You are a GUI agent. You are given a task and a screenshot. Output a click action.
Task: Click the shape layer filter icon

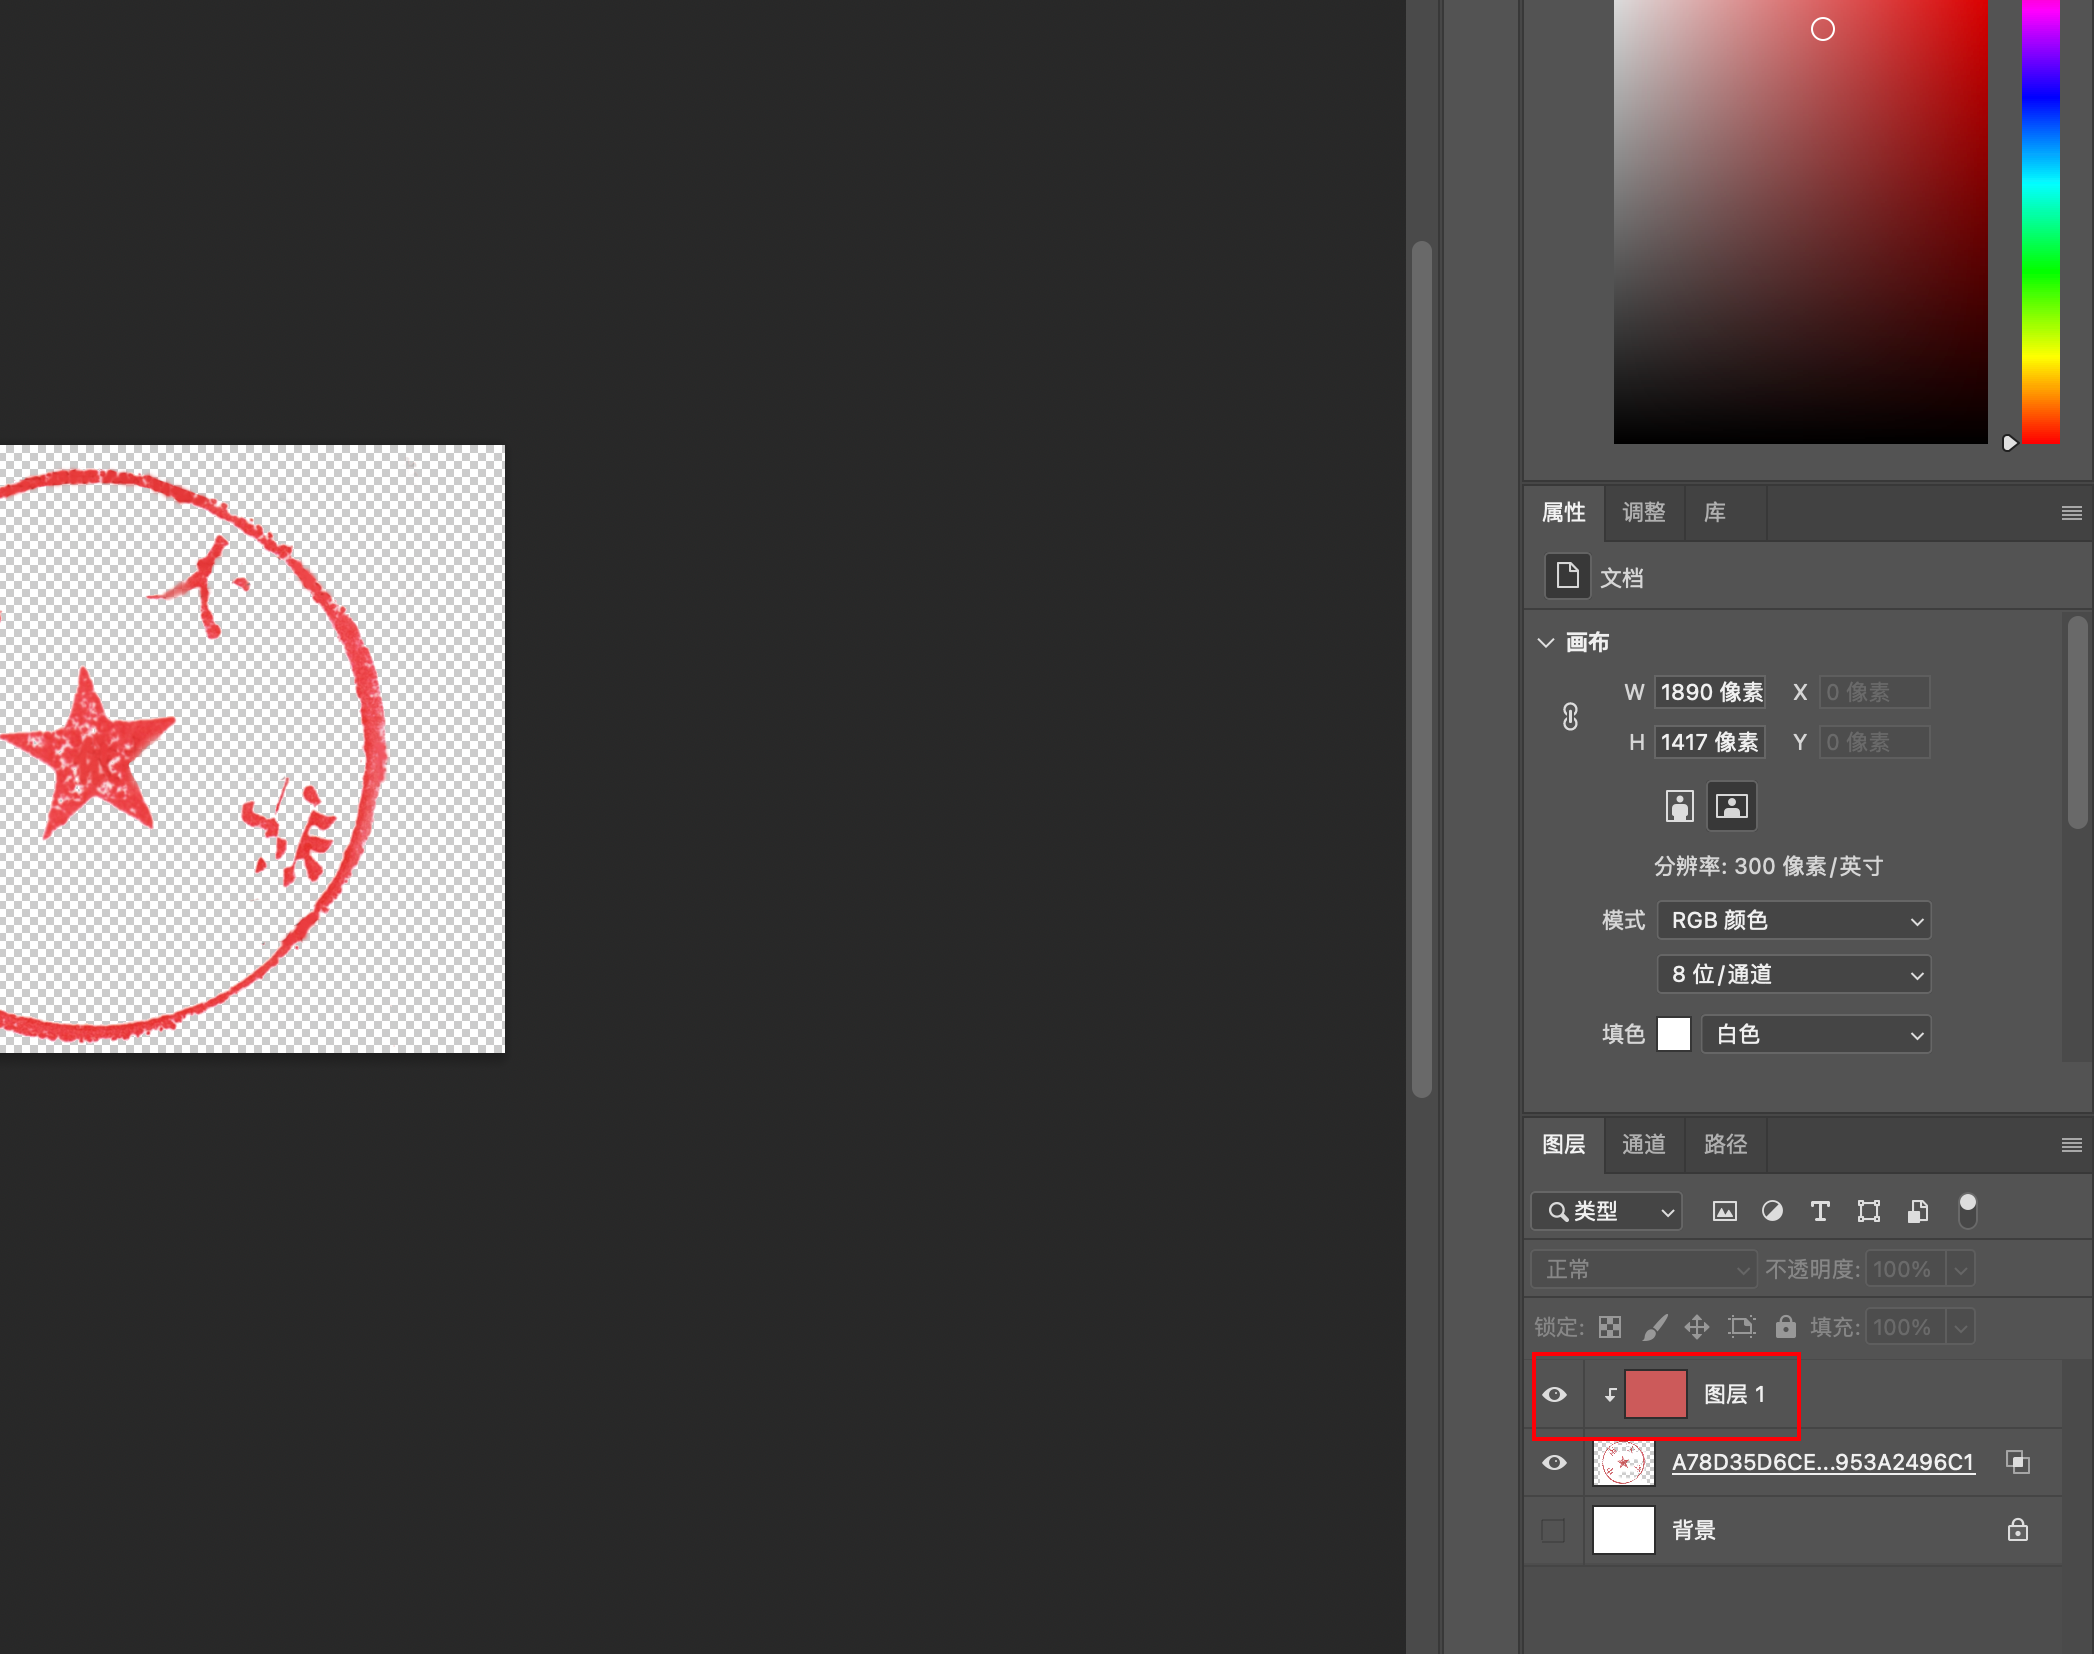(x=1868, y=1211)
